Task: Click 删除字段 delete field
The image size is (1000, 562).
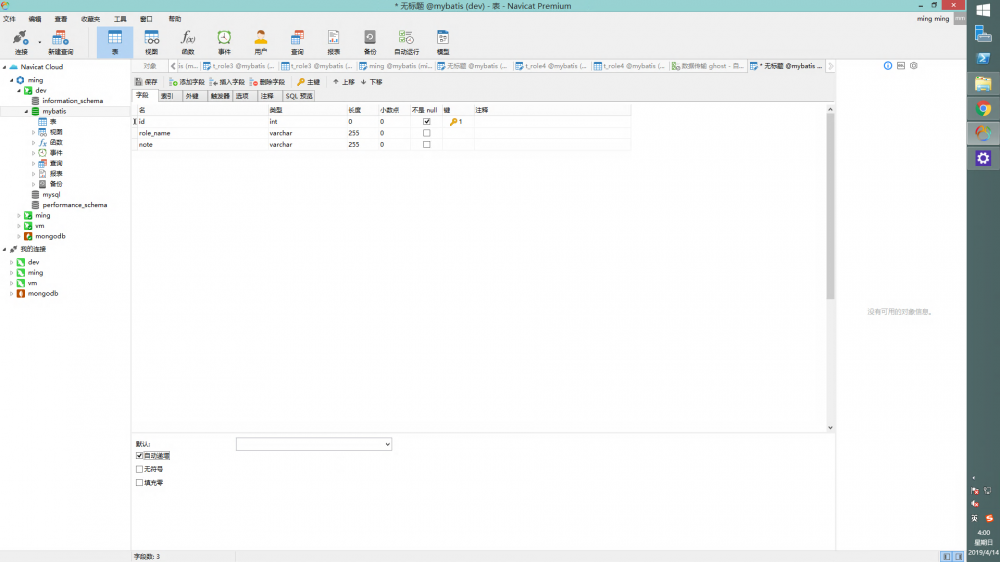Action: [267, 82]
